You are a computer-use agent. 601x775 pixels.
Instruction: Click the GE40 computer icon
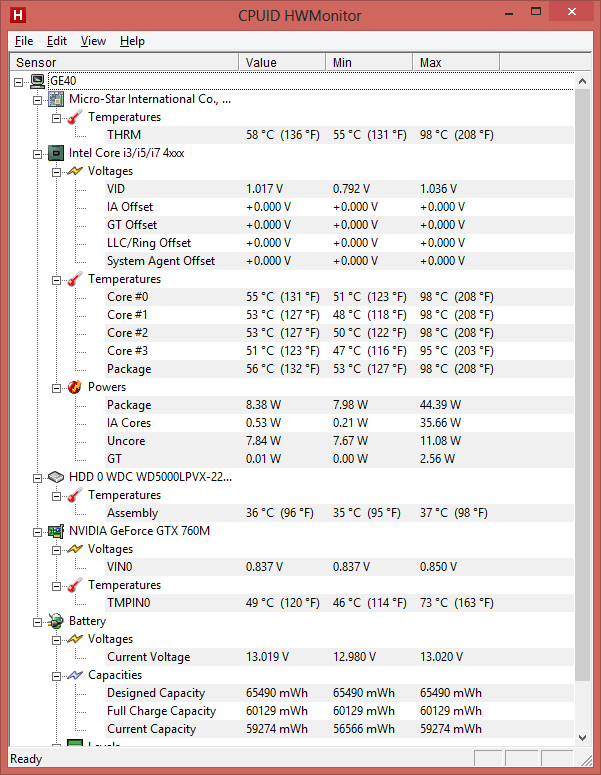[x=38, y=81]
